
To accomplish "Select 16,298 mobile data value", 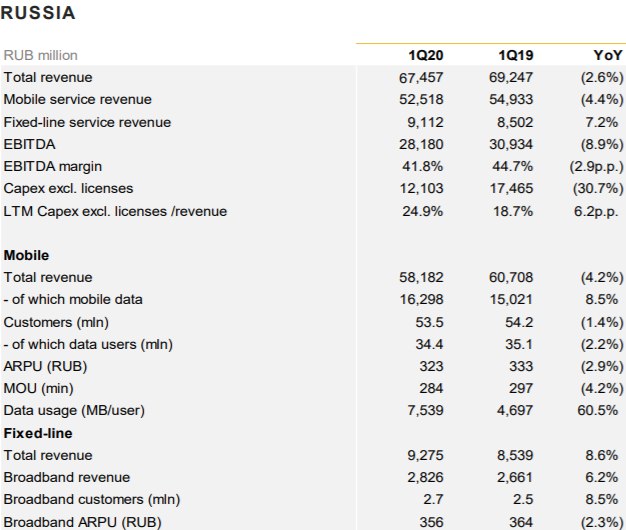I will [422, 299].
